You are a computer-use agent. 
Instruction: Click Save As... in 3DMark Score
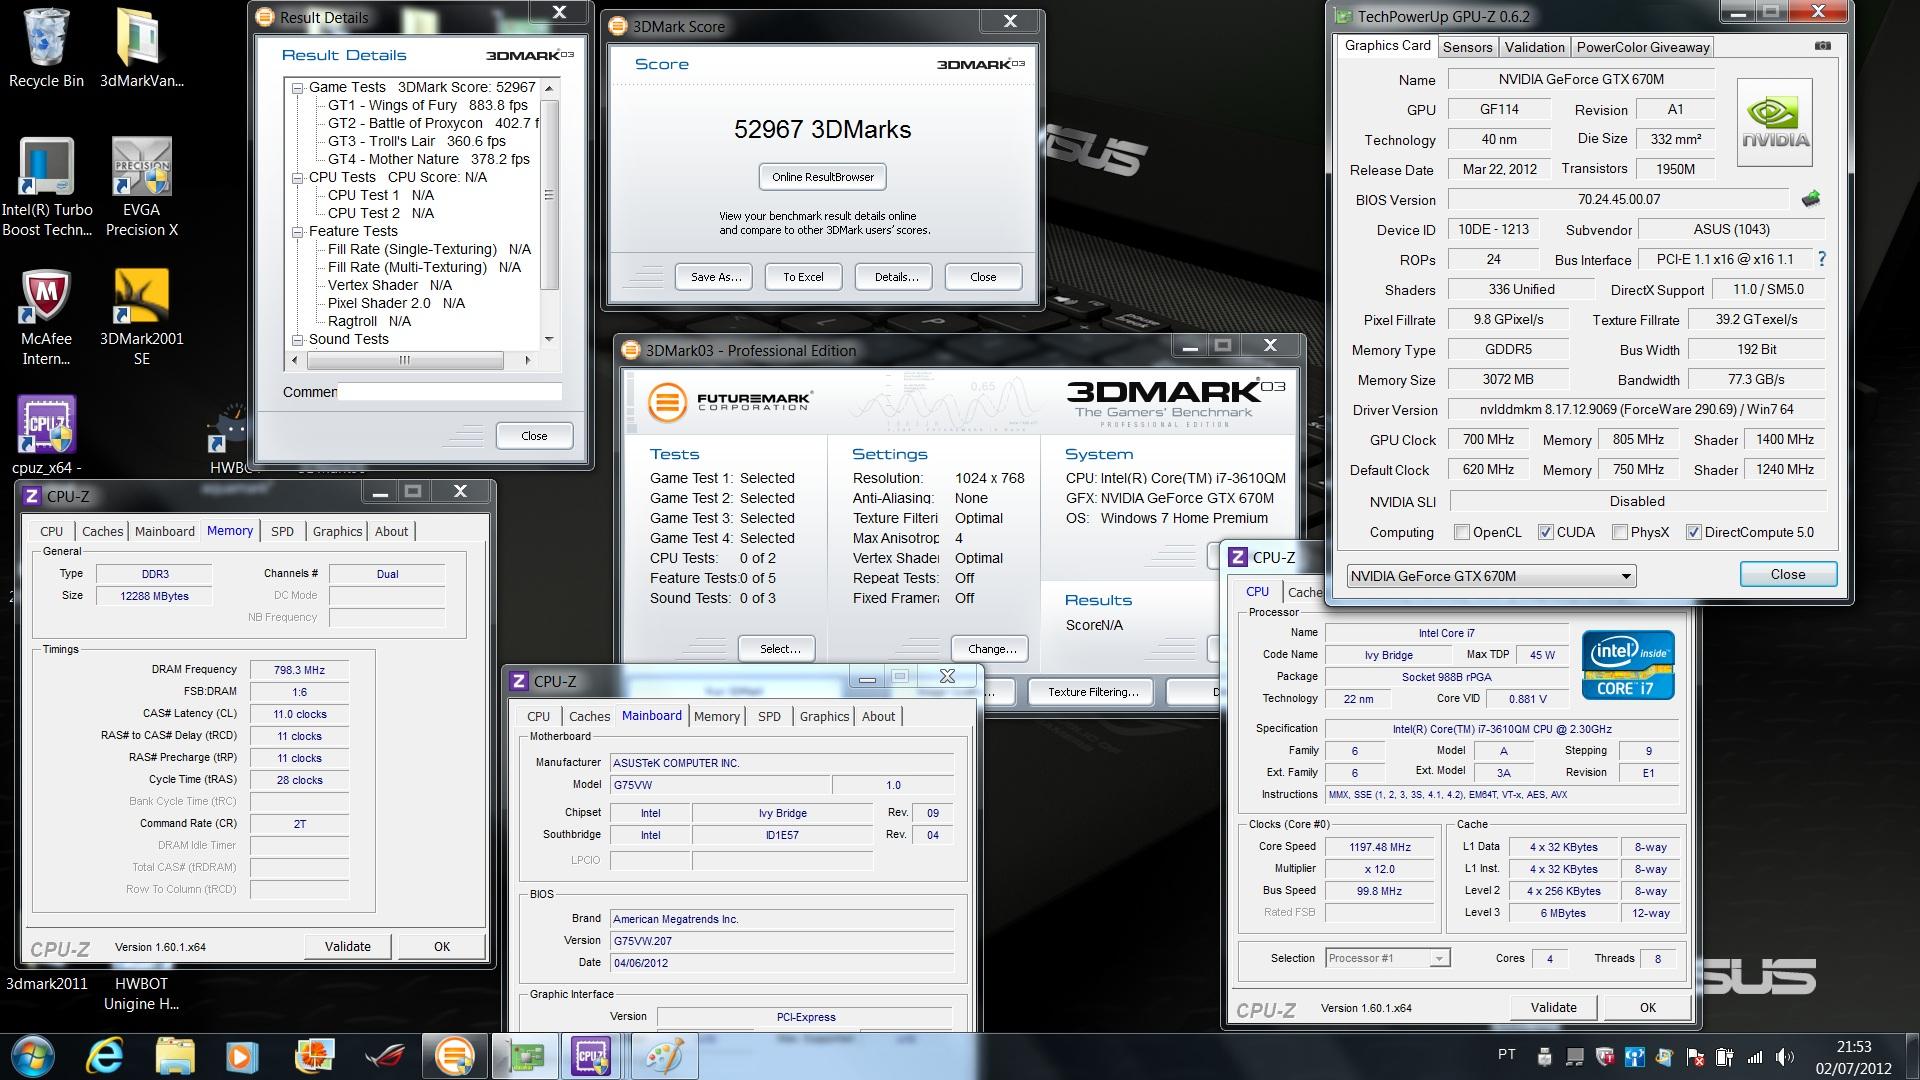pos(716,277)
